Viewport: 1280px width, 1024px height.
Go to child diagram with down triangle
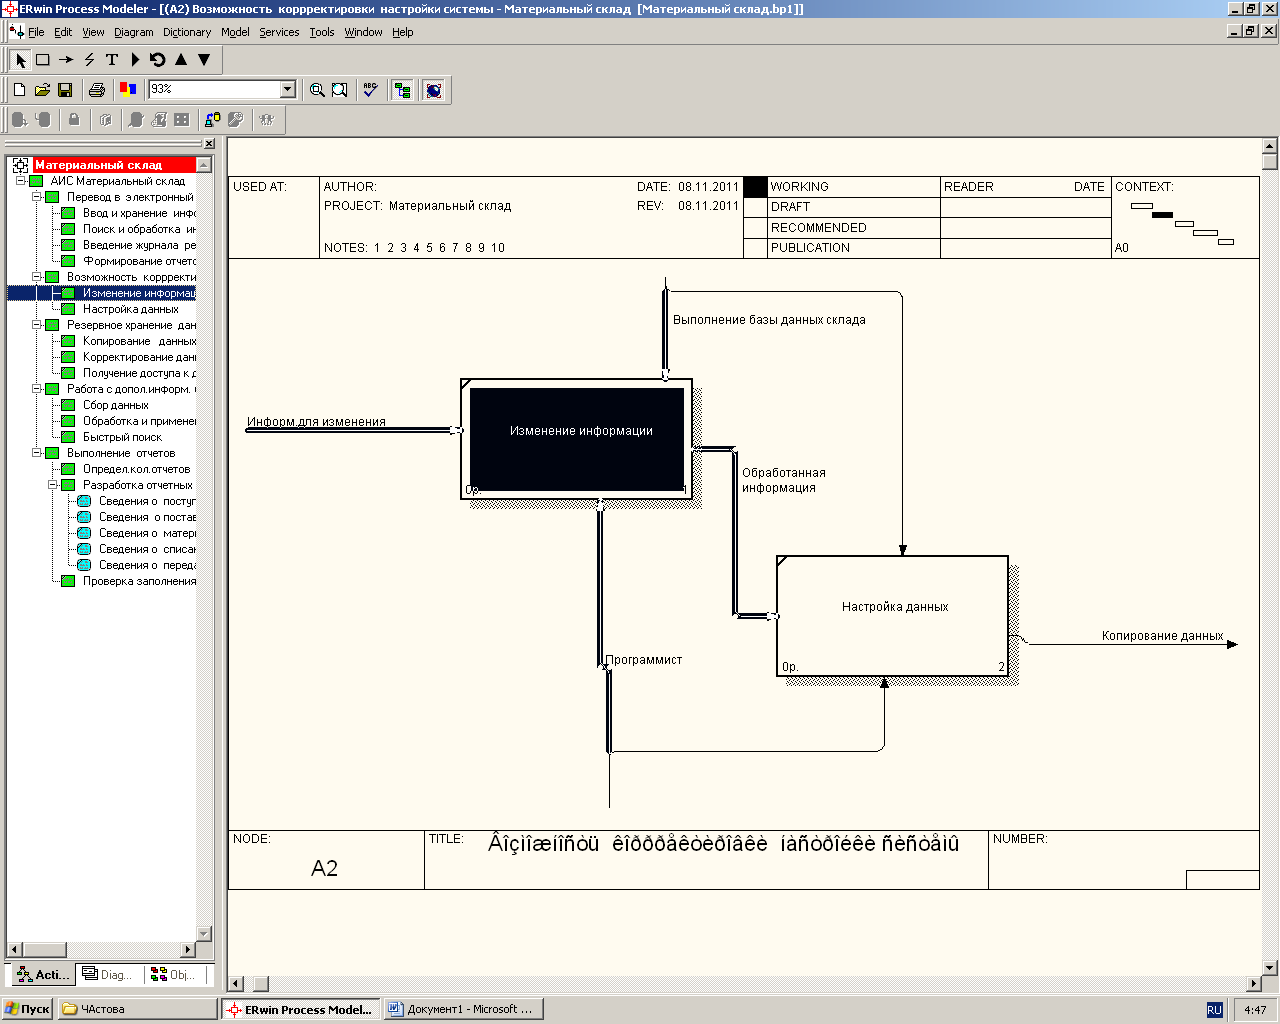(x=204, y=60)
